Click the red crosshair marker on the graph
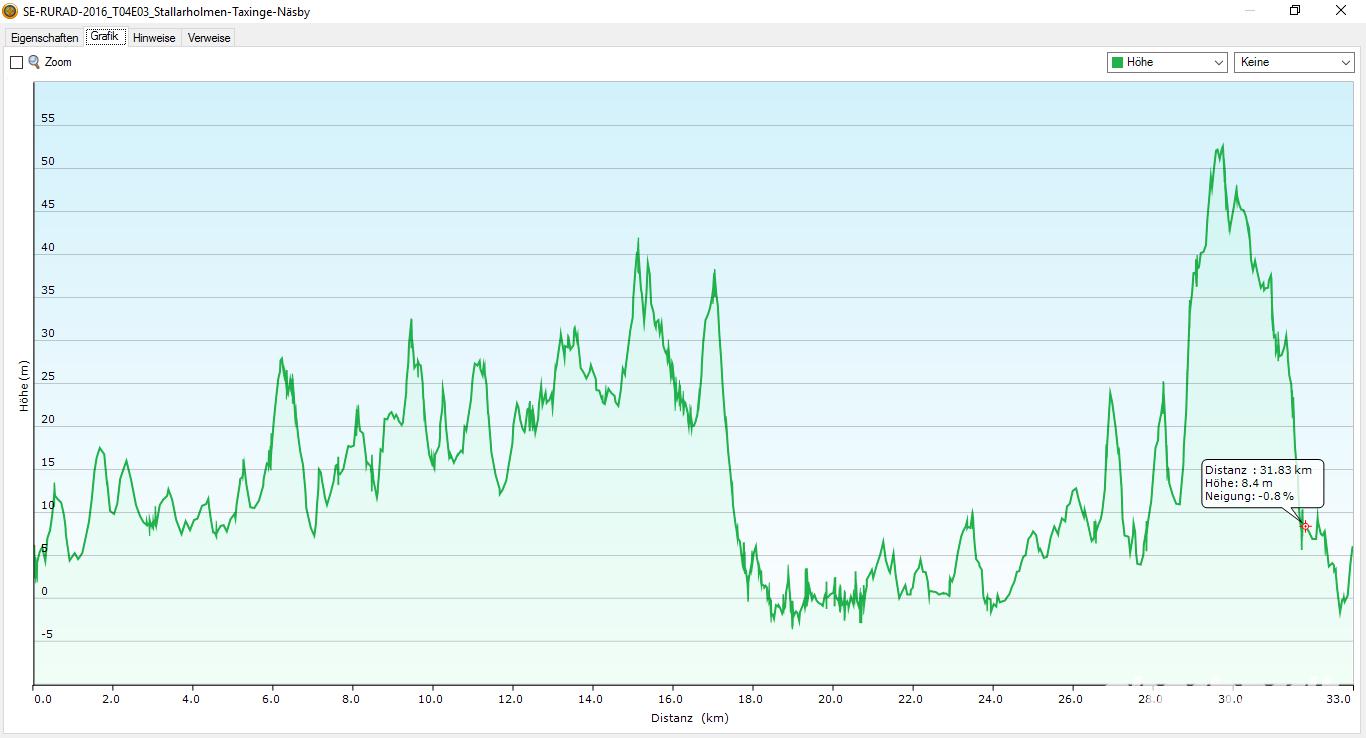 coord(1306,527)
